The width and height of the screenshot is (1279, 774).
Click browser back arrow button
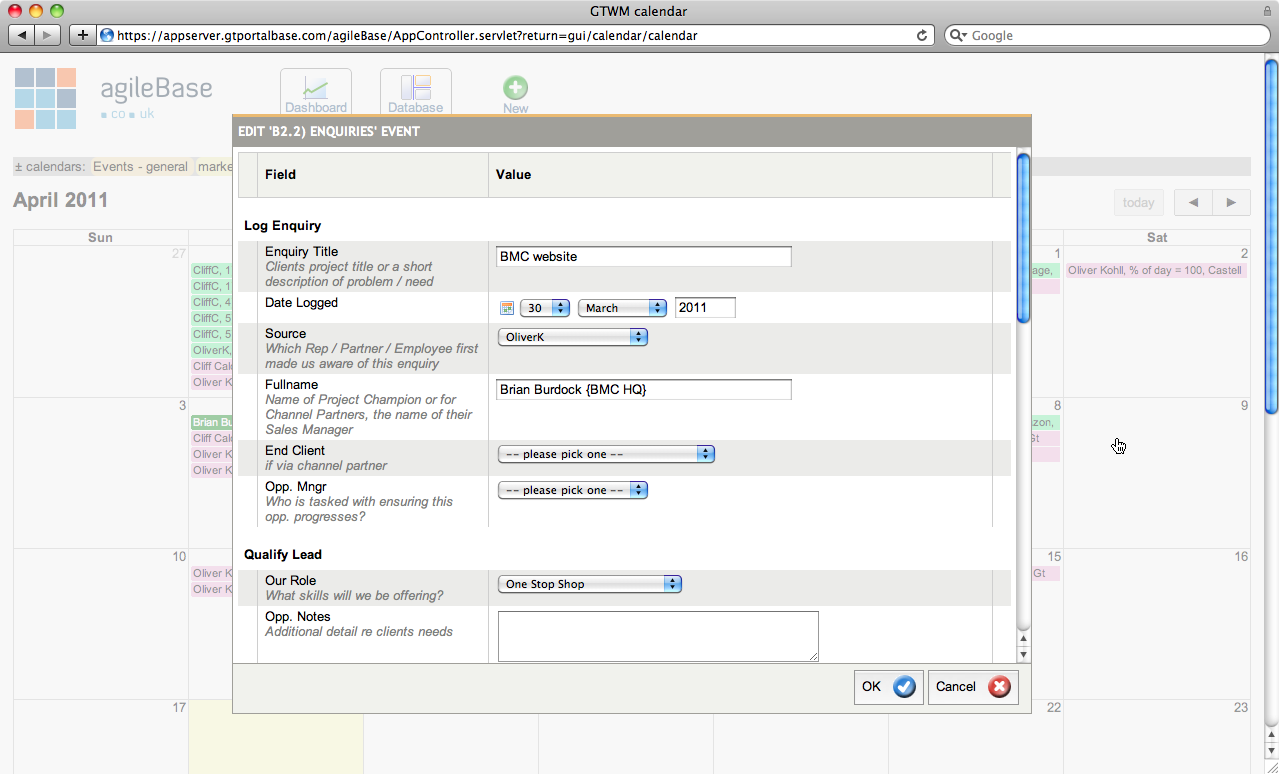click(22, 35)
